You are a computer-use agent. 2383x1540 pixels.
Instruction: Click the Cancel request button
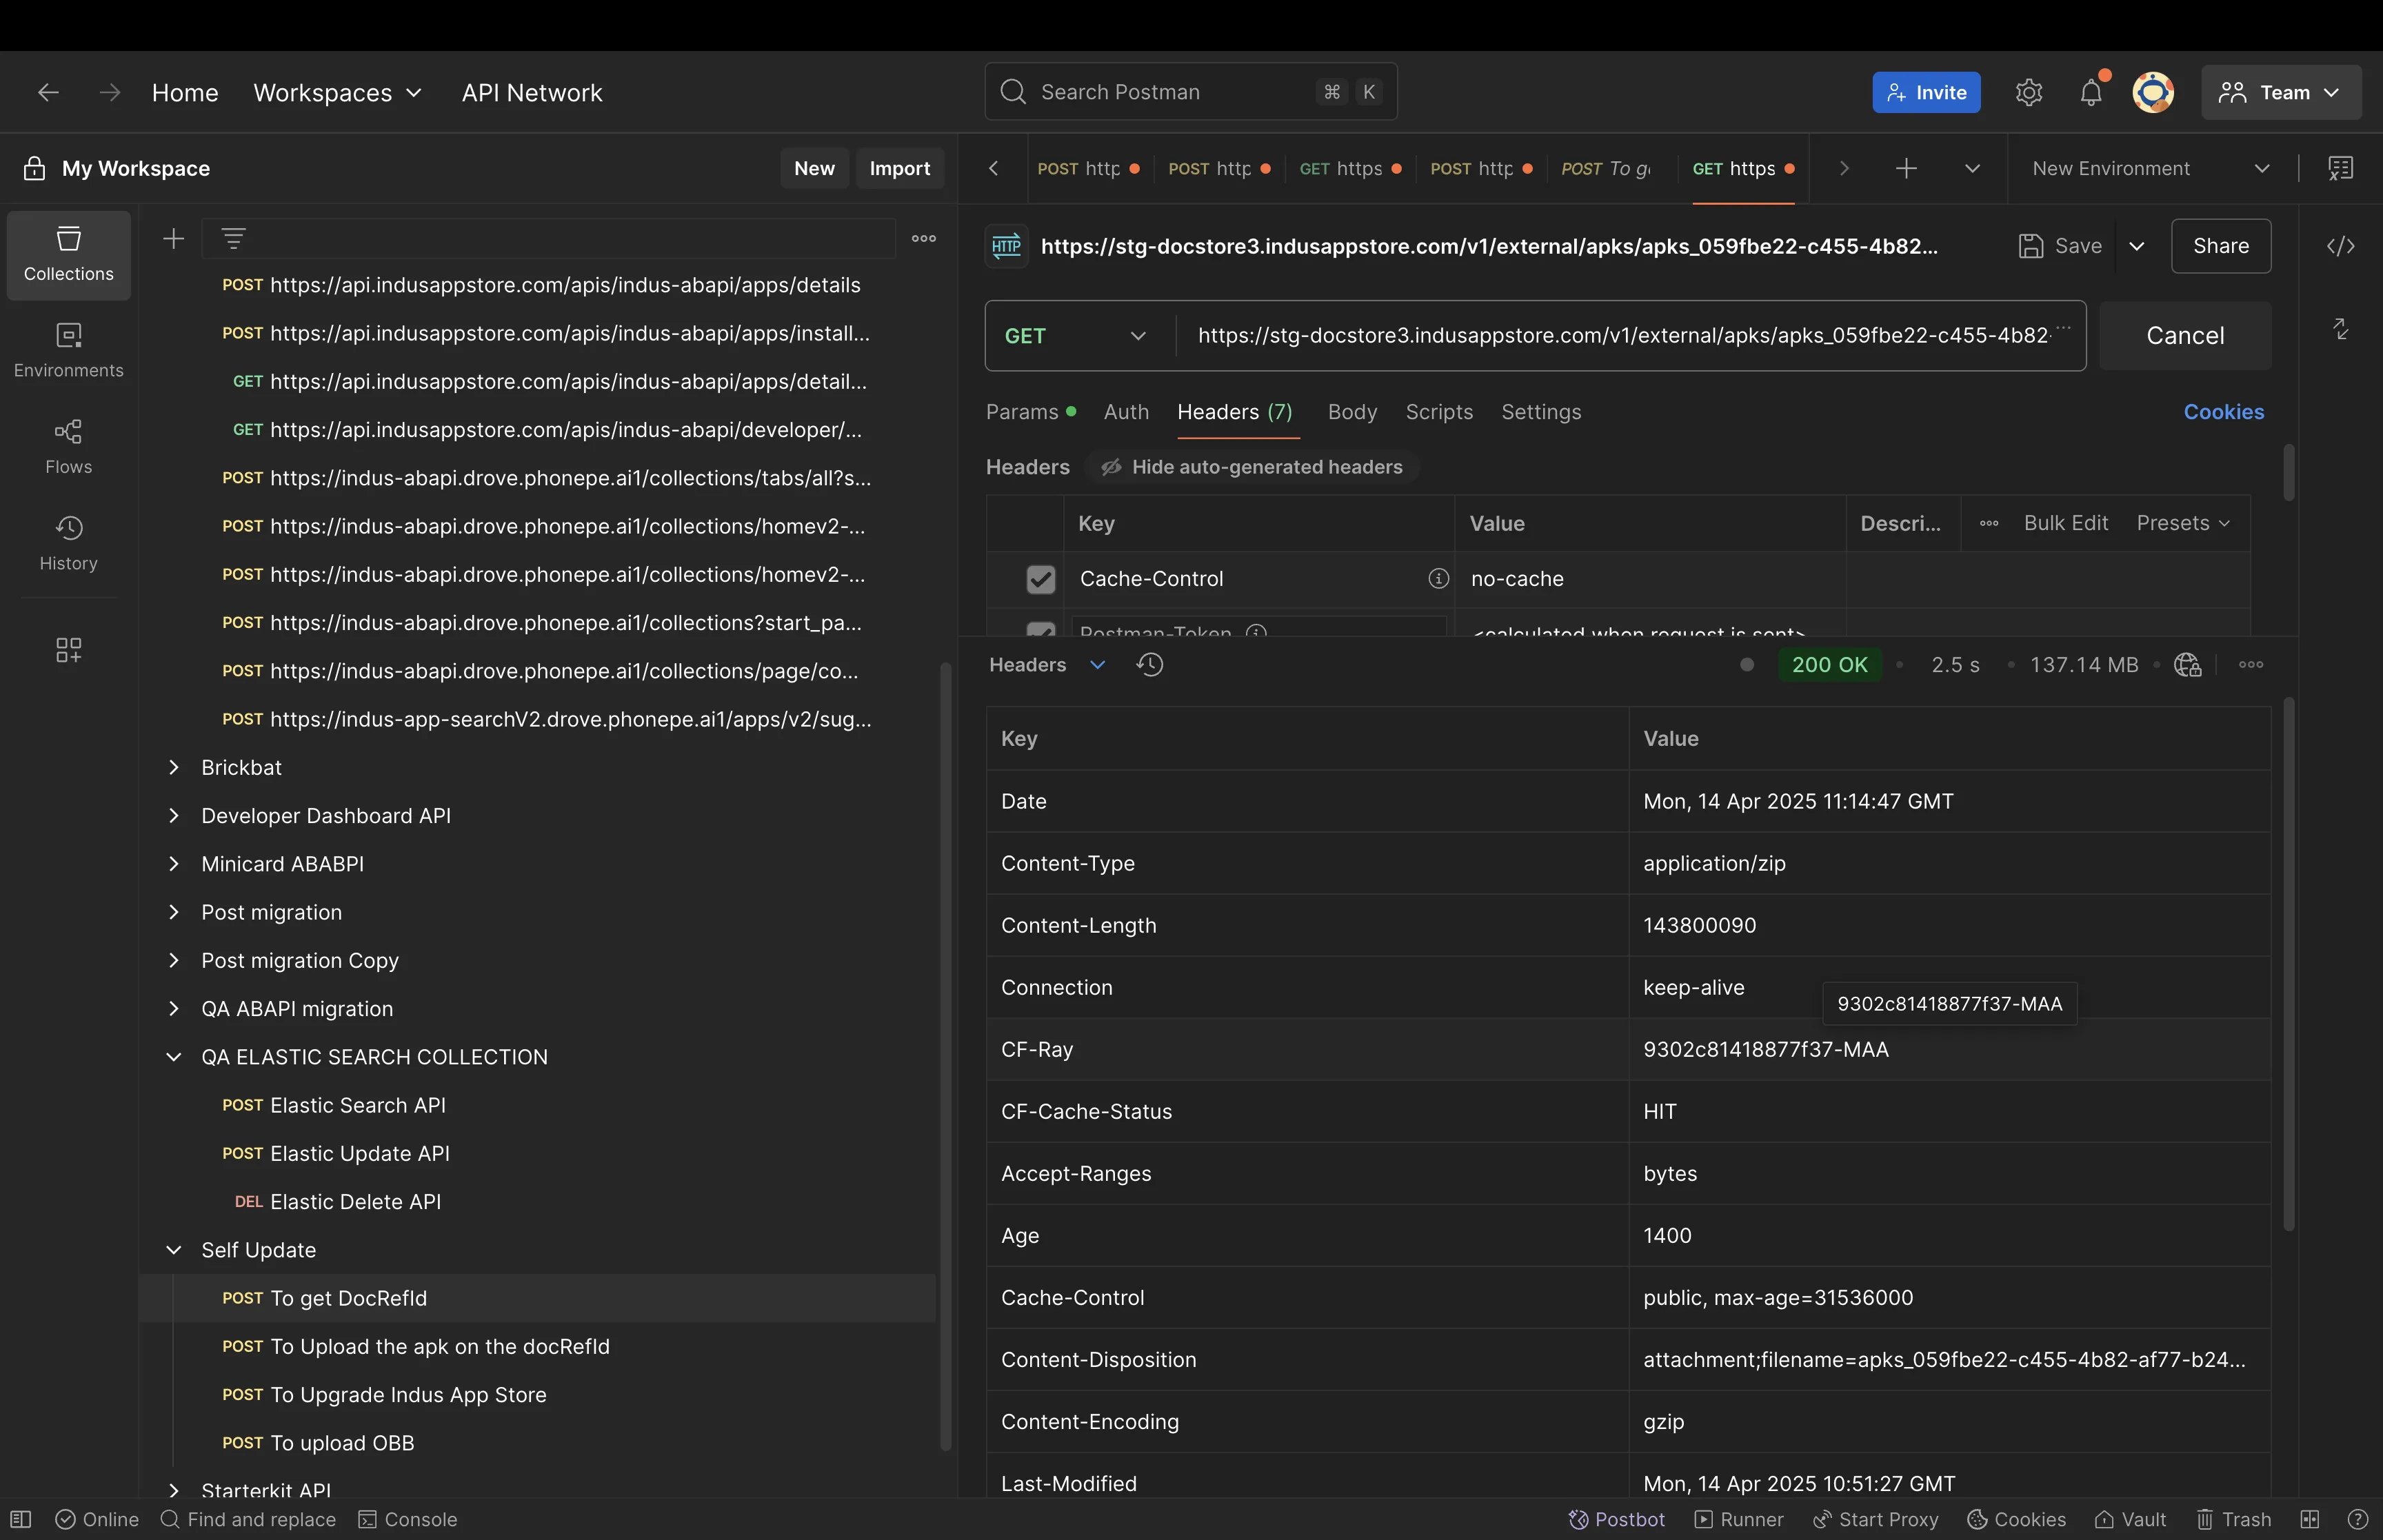tap(2185, 336)
